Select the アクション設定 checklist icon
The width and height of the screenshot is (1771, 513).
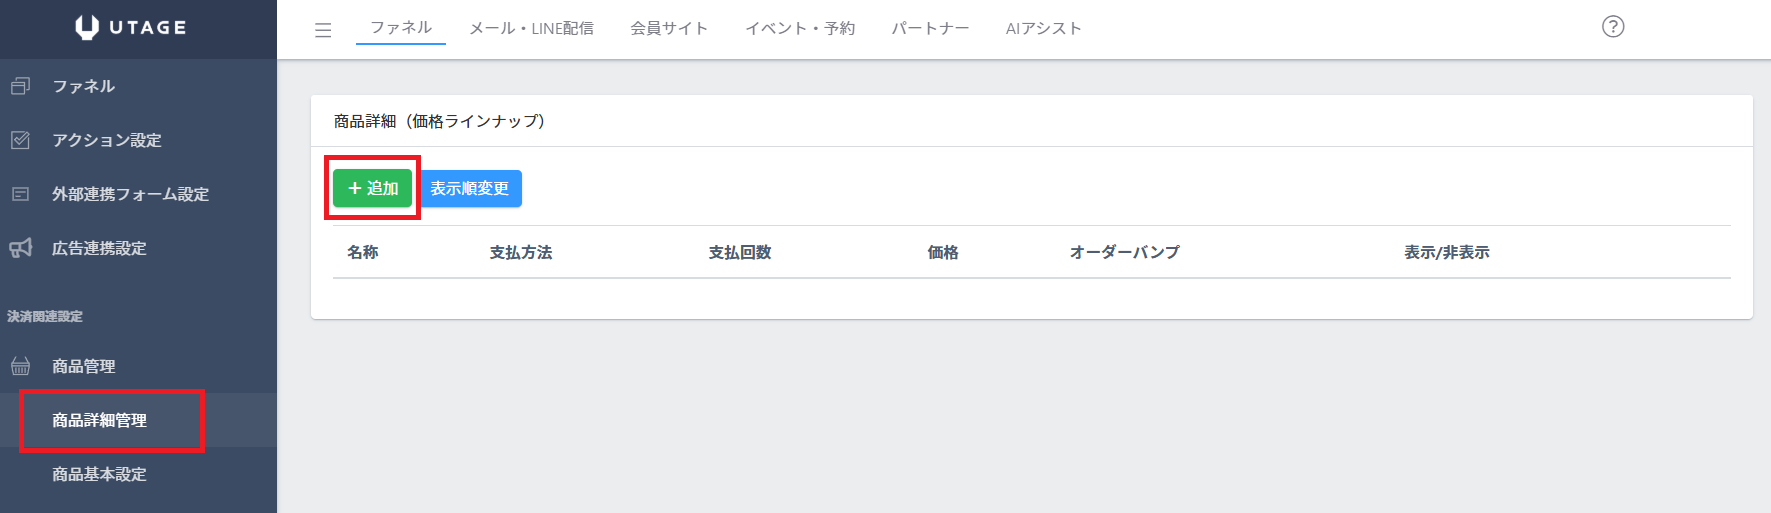click(x=20, y=141)
